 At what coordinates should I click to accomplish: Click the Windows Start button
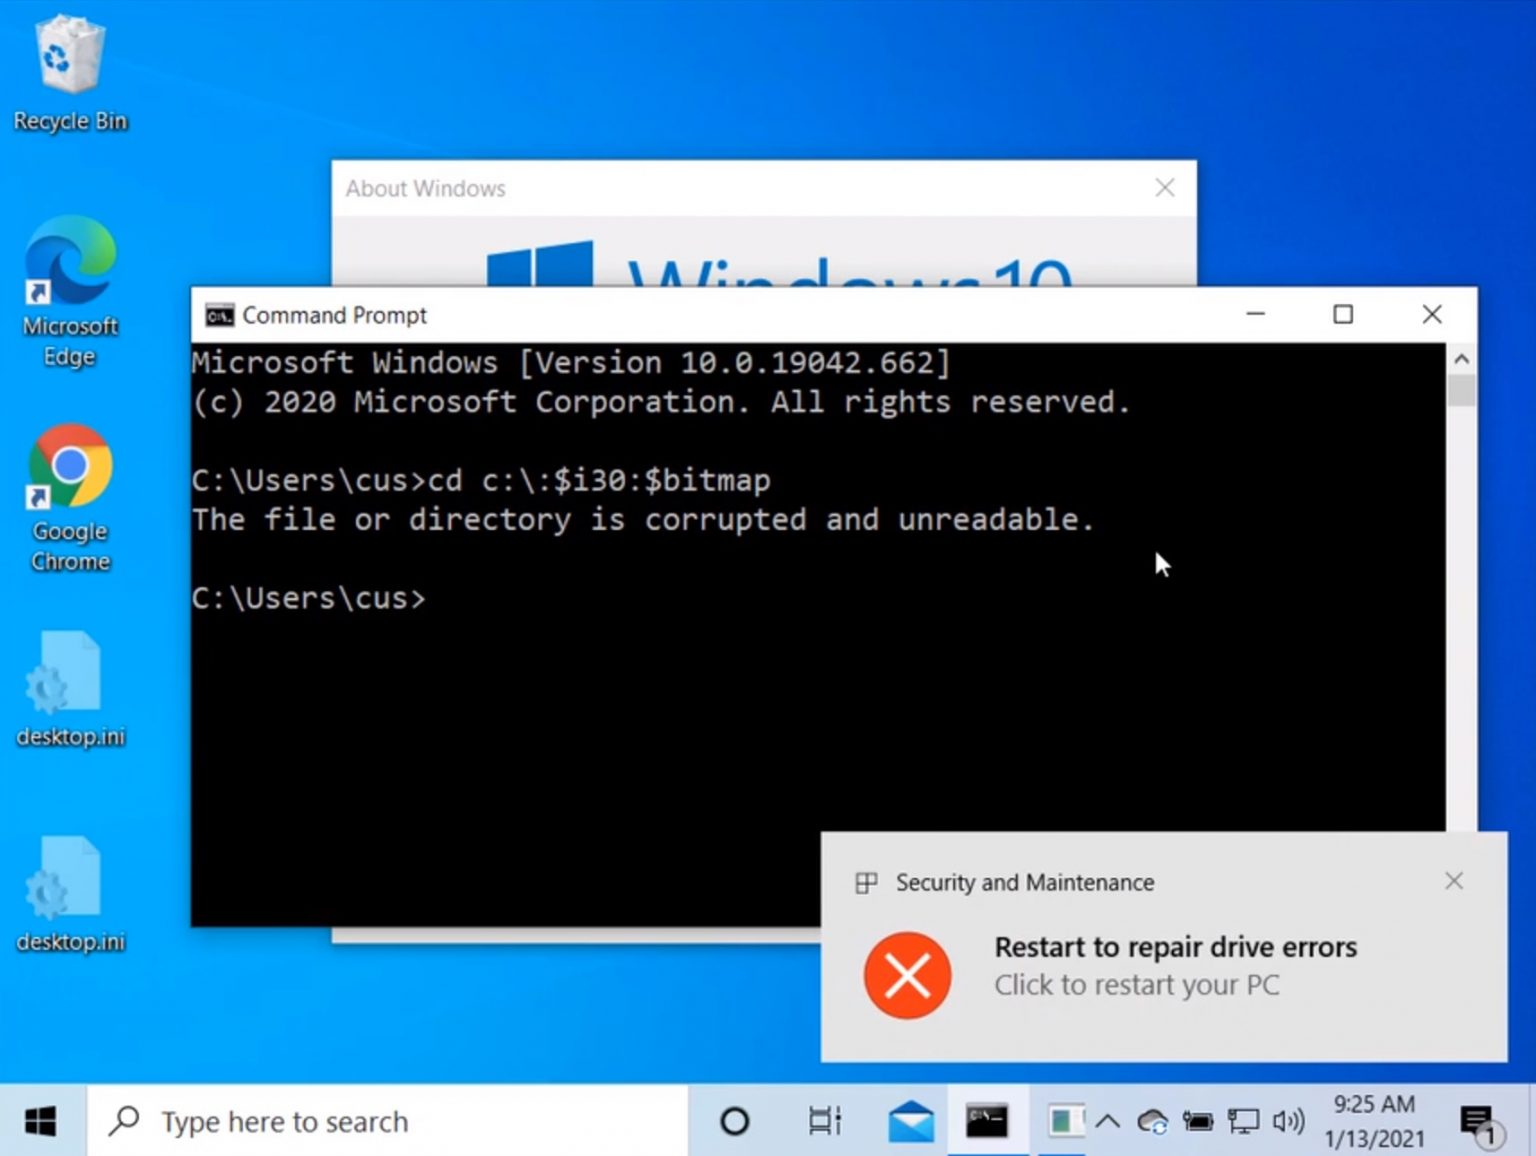(40, 1121)
